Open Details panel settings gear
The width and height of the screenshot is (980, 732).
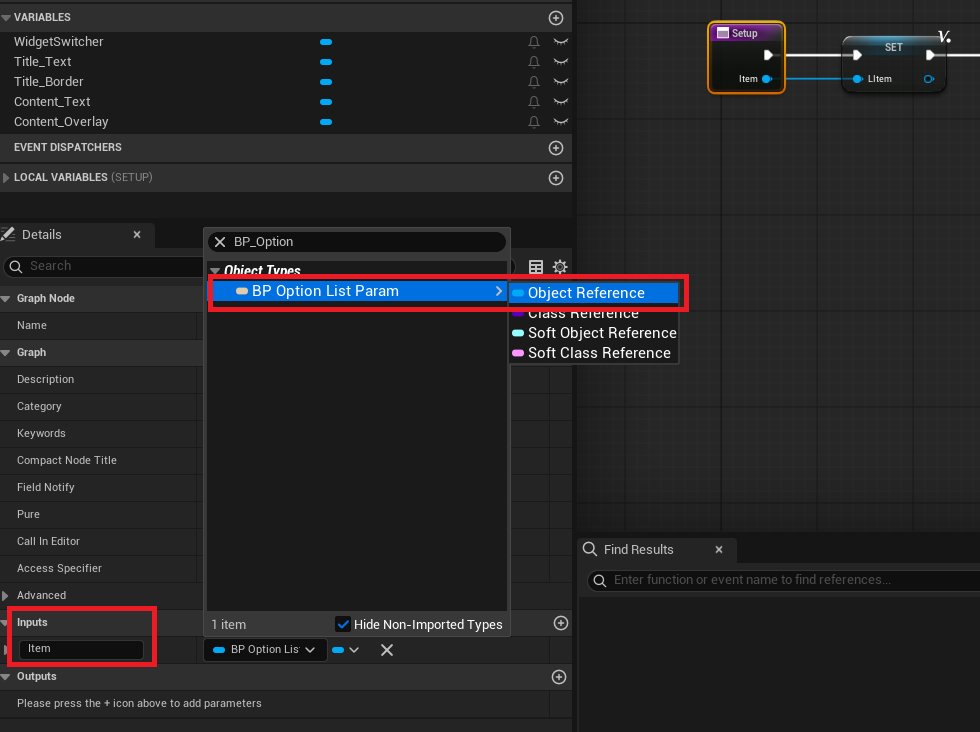[560, 267]
